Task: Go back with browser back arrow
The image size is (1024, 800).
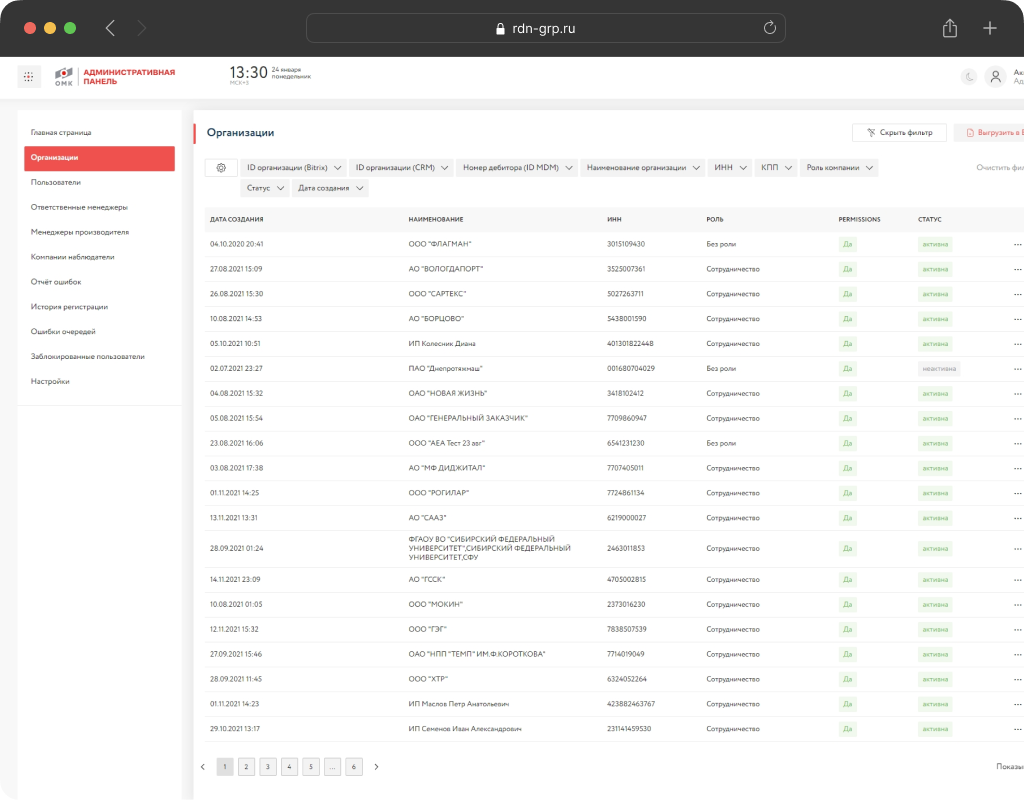Action: (110, 28)
